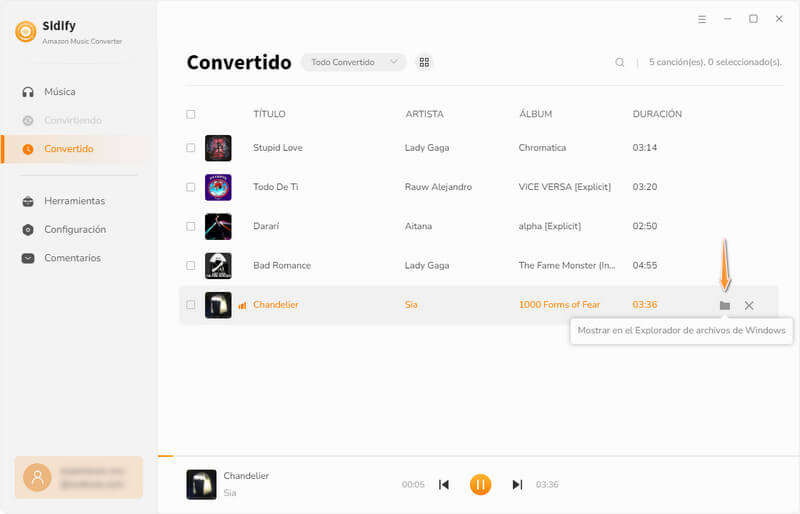Click the 04:55 duration cell

645,265
